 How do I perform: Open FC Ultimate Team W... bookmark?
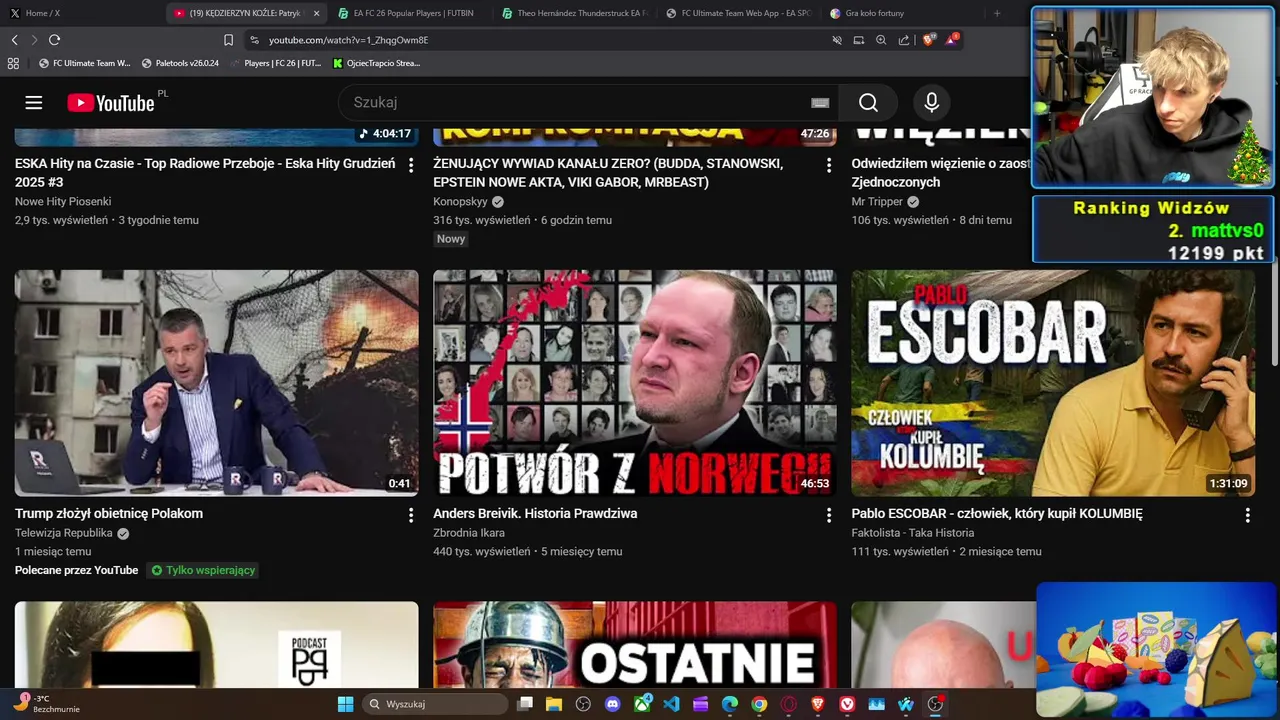pyautogui.click(x=85, y=63)
